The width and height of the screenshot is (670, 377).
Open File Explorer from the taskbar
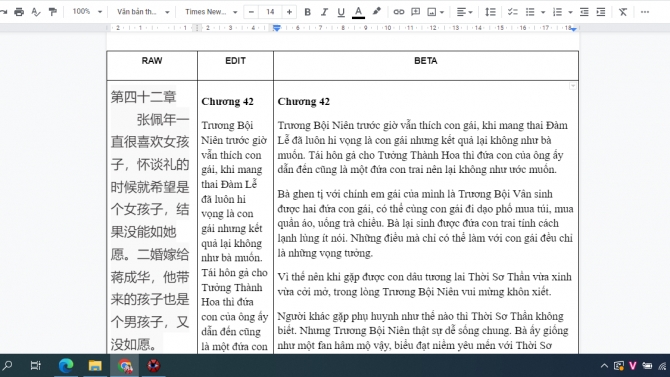[x=95, y=365]
